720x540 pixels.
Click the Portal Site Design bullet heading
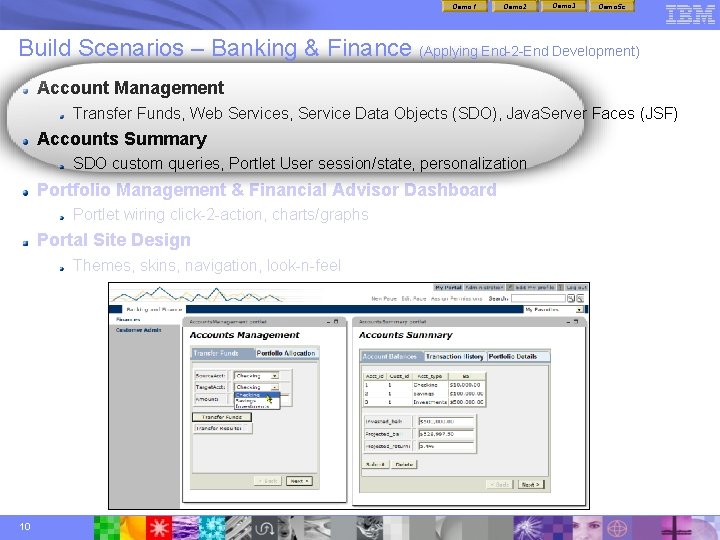113,240
